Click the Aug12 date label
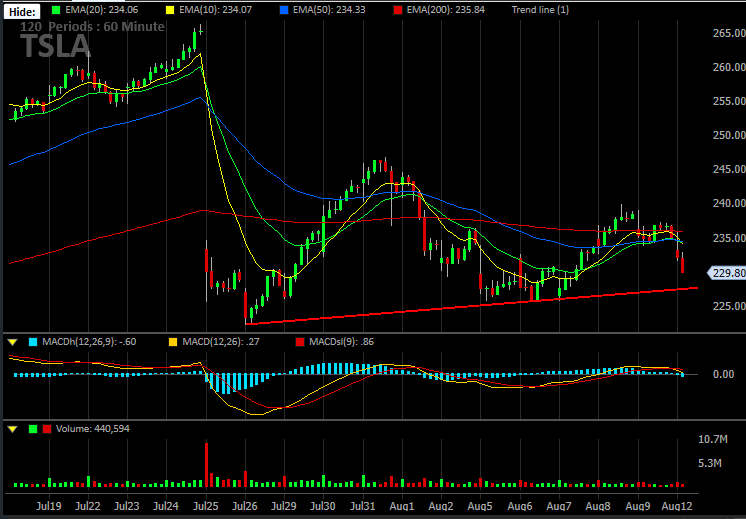Image resolution: width=746 pixels, height=519 pixels. [x=677, y=506]
